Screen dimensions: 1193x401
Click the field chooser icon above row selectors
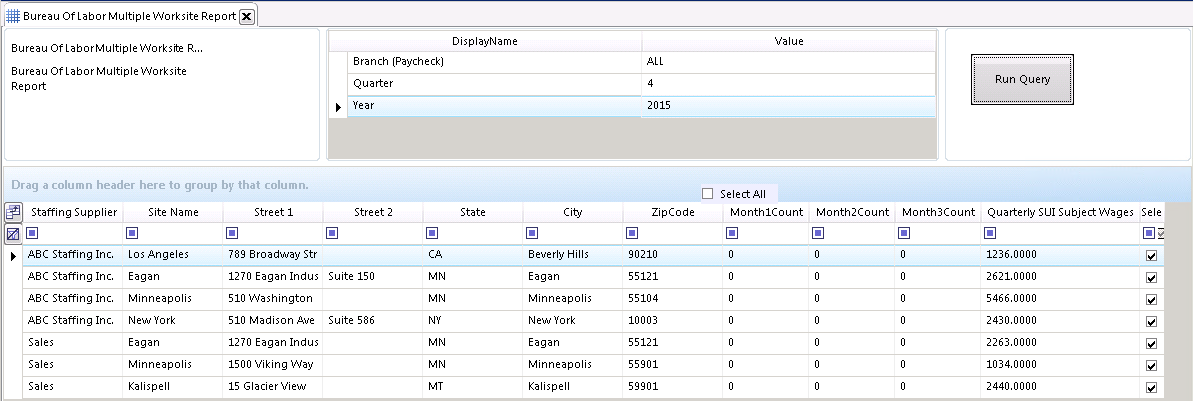coord(13,212)
